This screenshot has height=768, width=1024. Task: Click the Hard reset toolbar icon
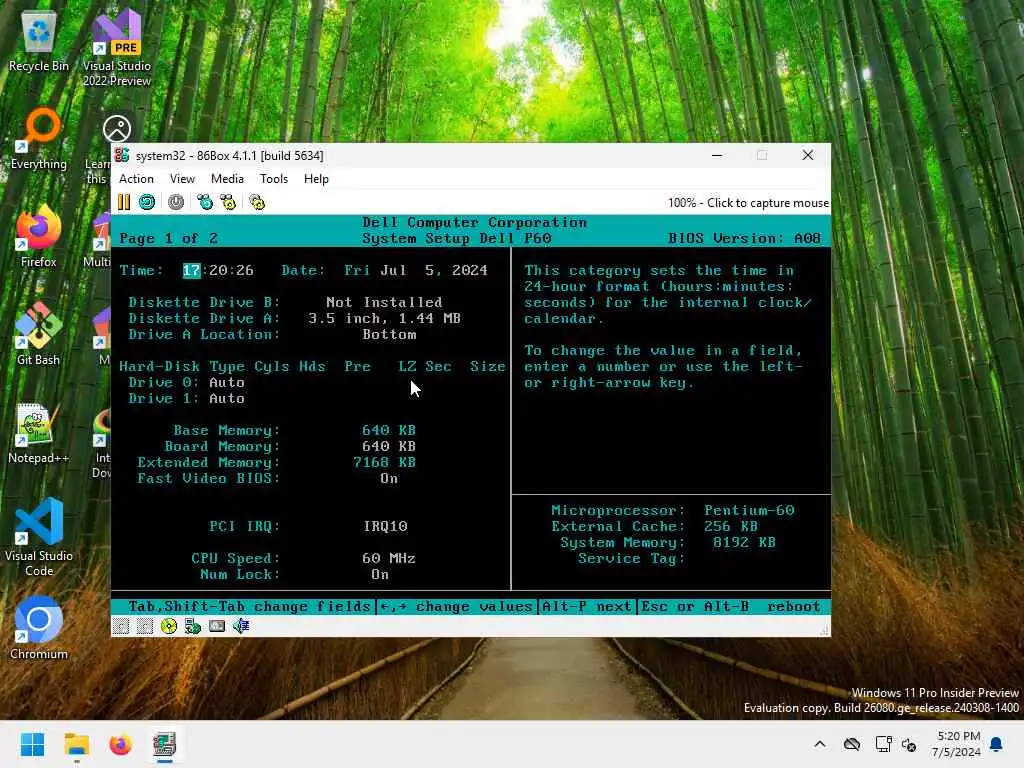[x=147, y=202]
